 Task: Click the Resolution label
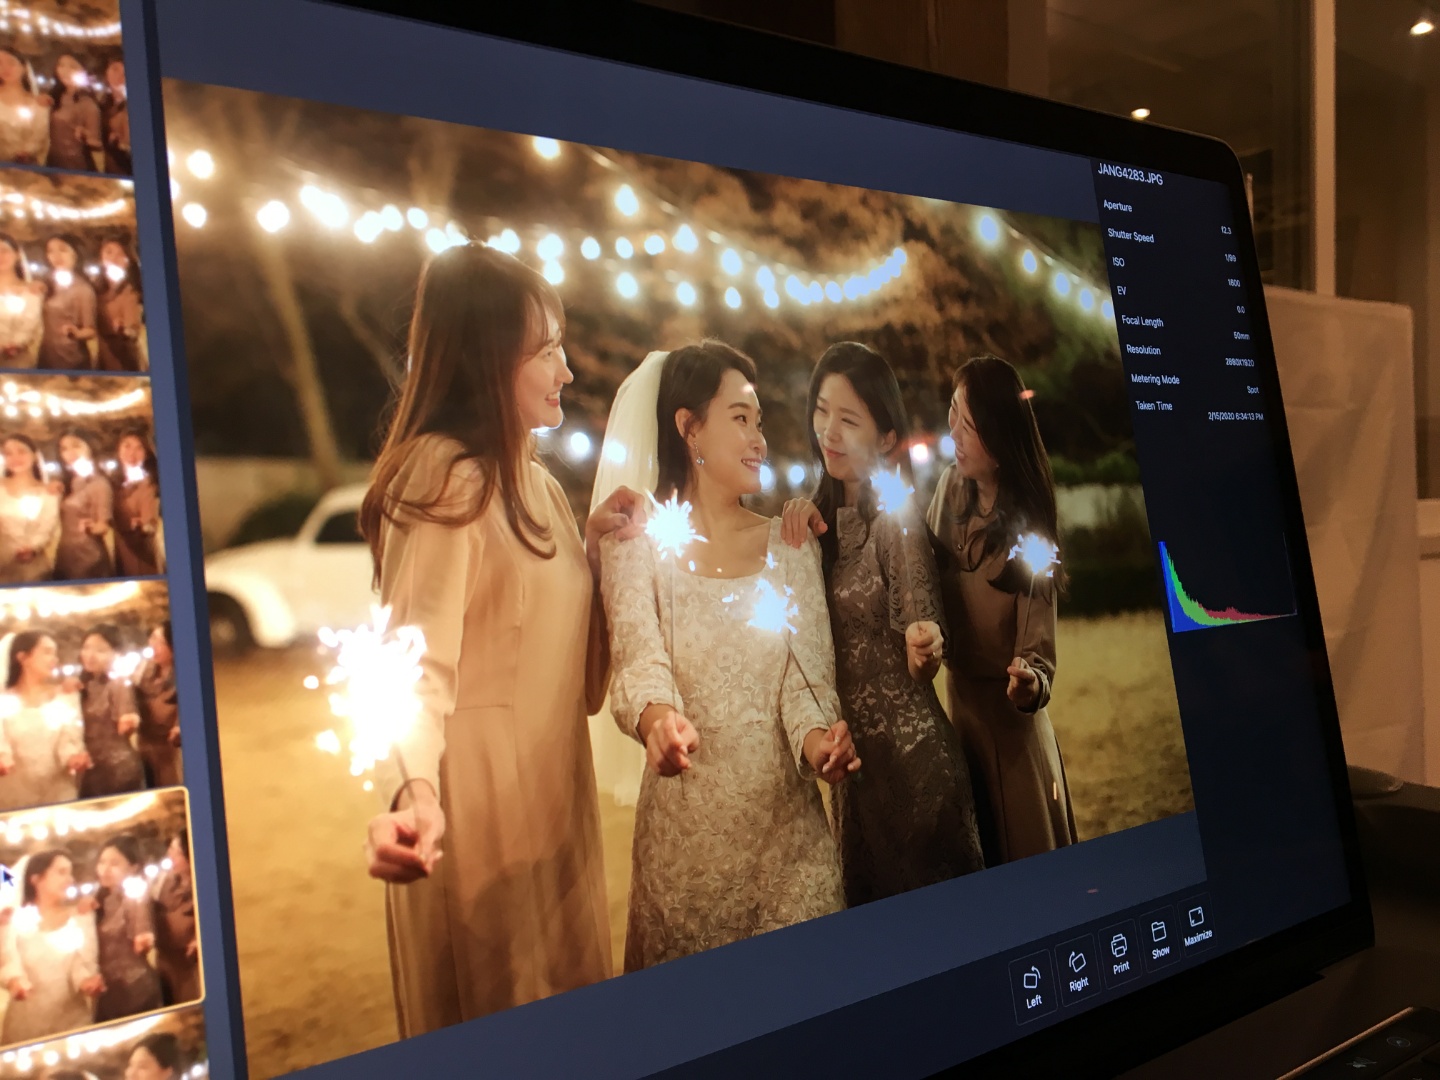(x=1143, y=350)
